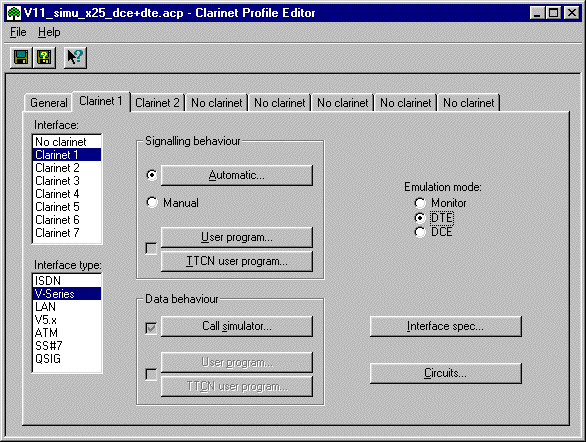Toggle the Call simulator checkbox
This screenshot has height=442, width=586.
click(x=151, y=328)
